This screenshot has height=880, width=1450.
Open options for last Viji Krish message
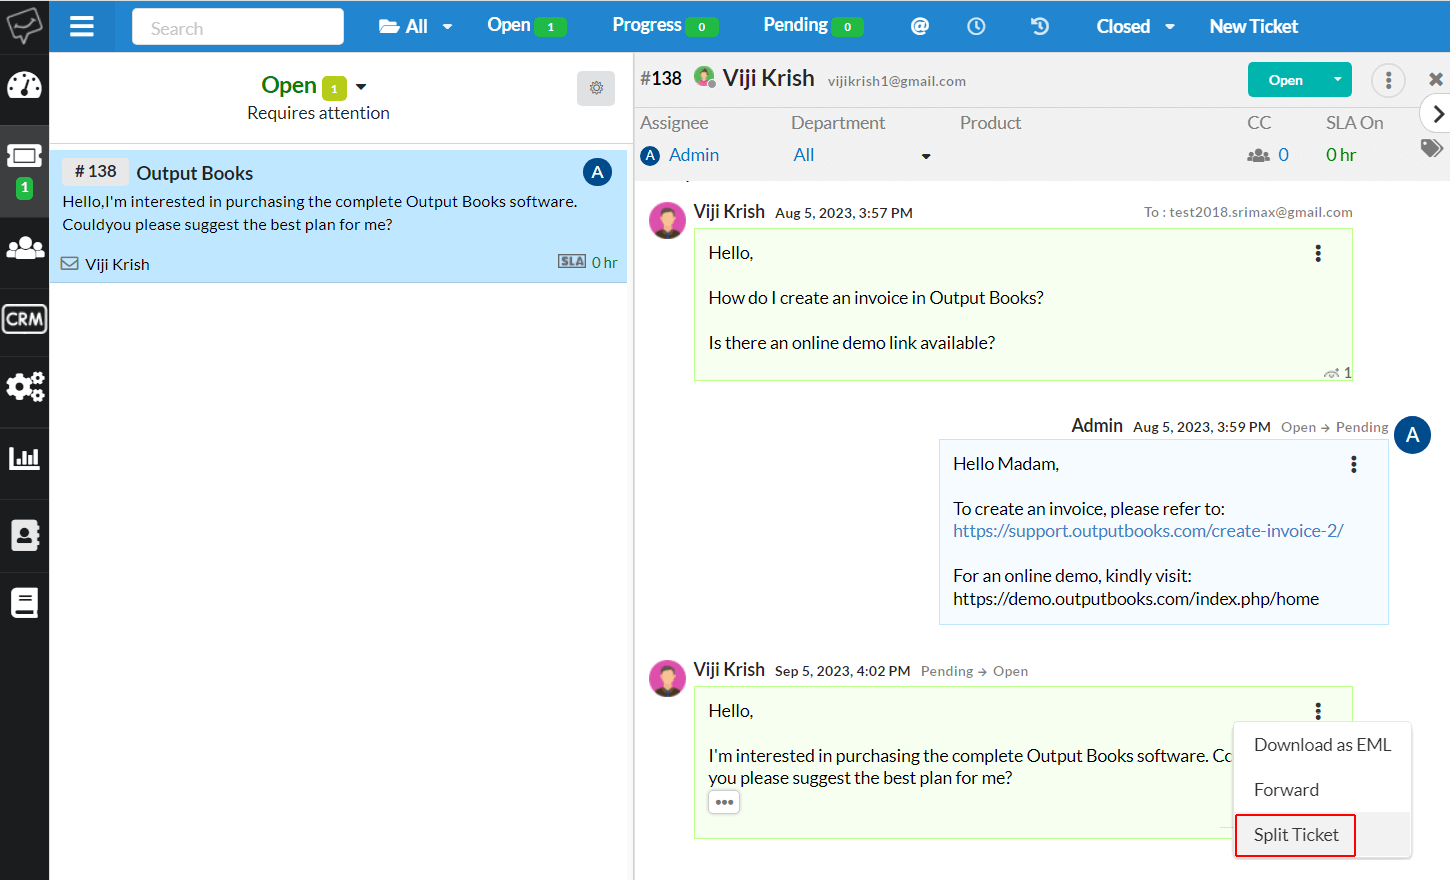tap(1318, 711)
